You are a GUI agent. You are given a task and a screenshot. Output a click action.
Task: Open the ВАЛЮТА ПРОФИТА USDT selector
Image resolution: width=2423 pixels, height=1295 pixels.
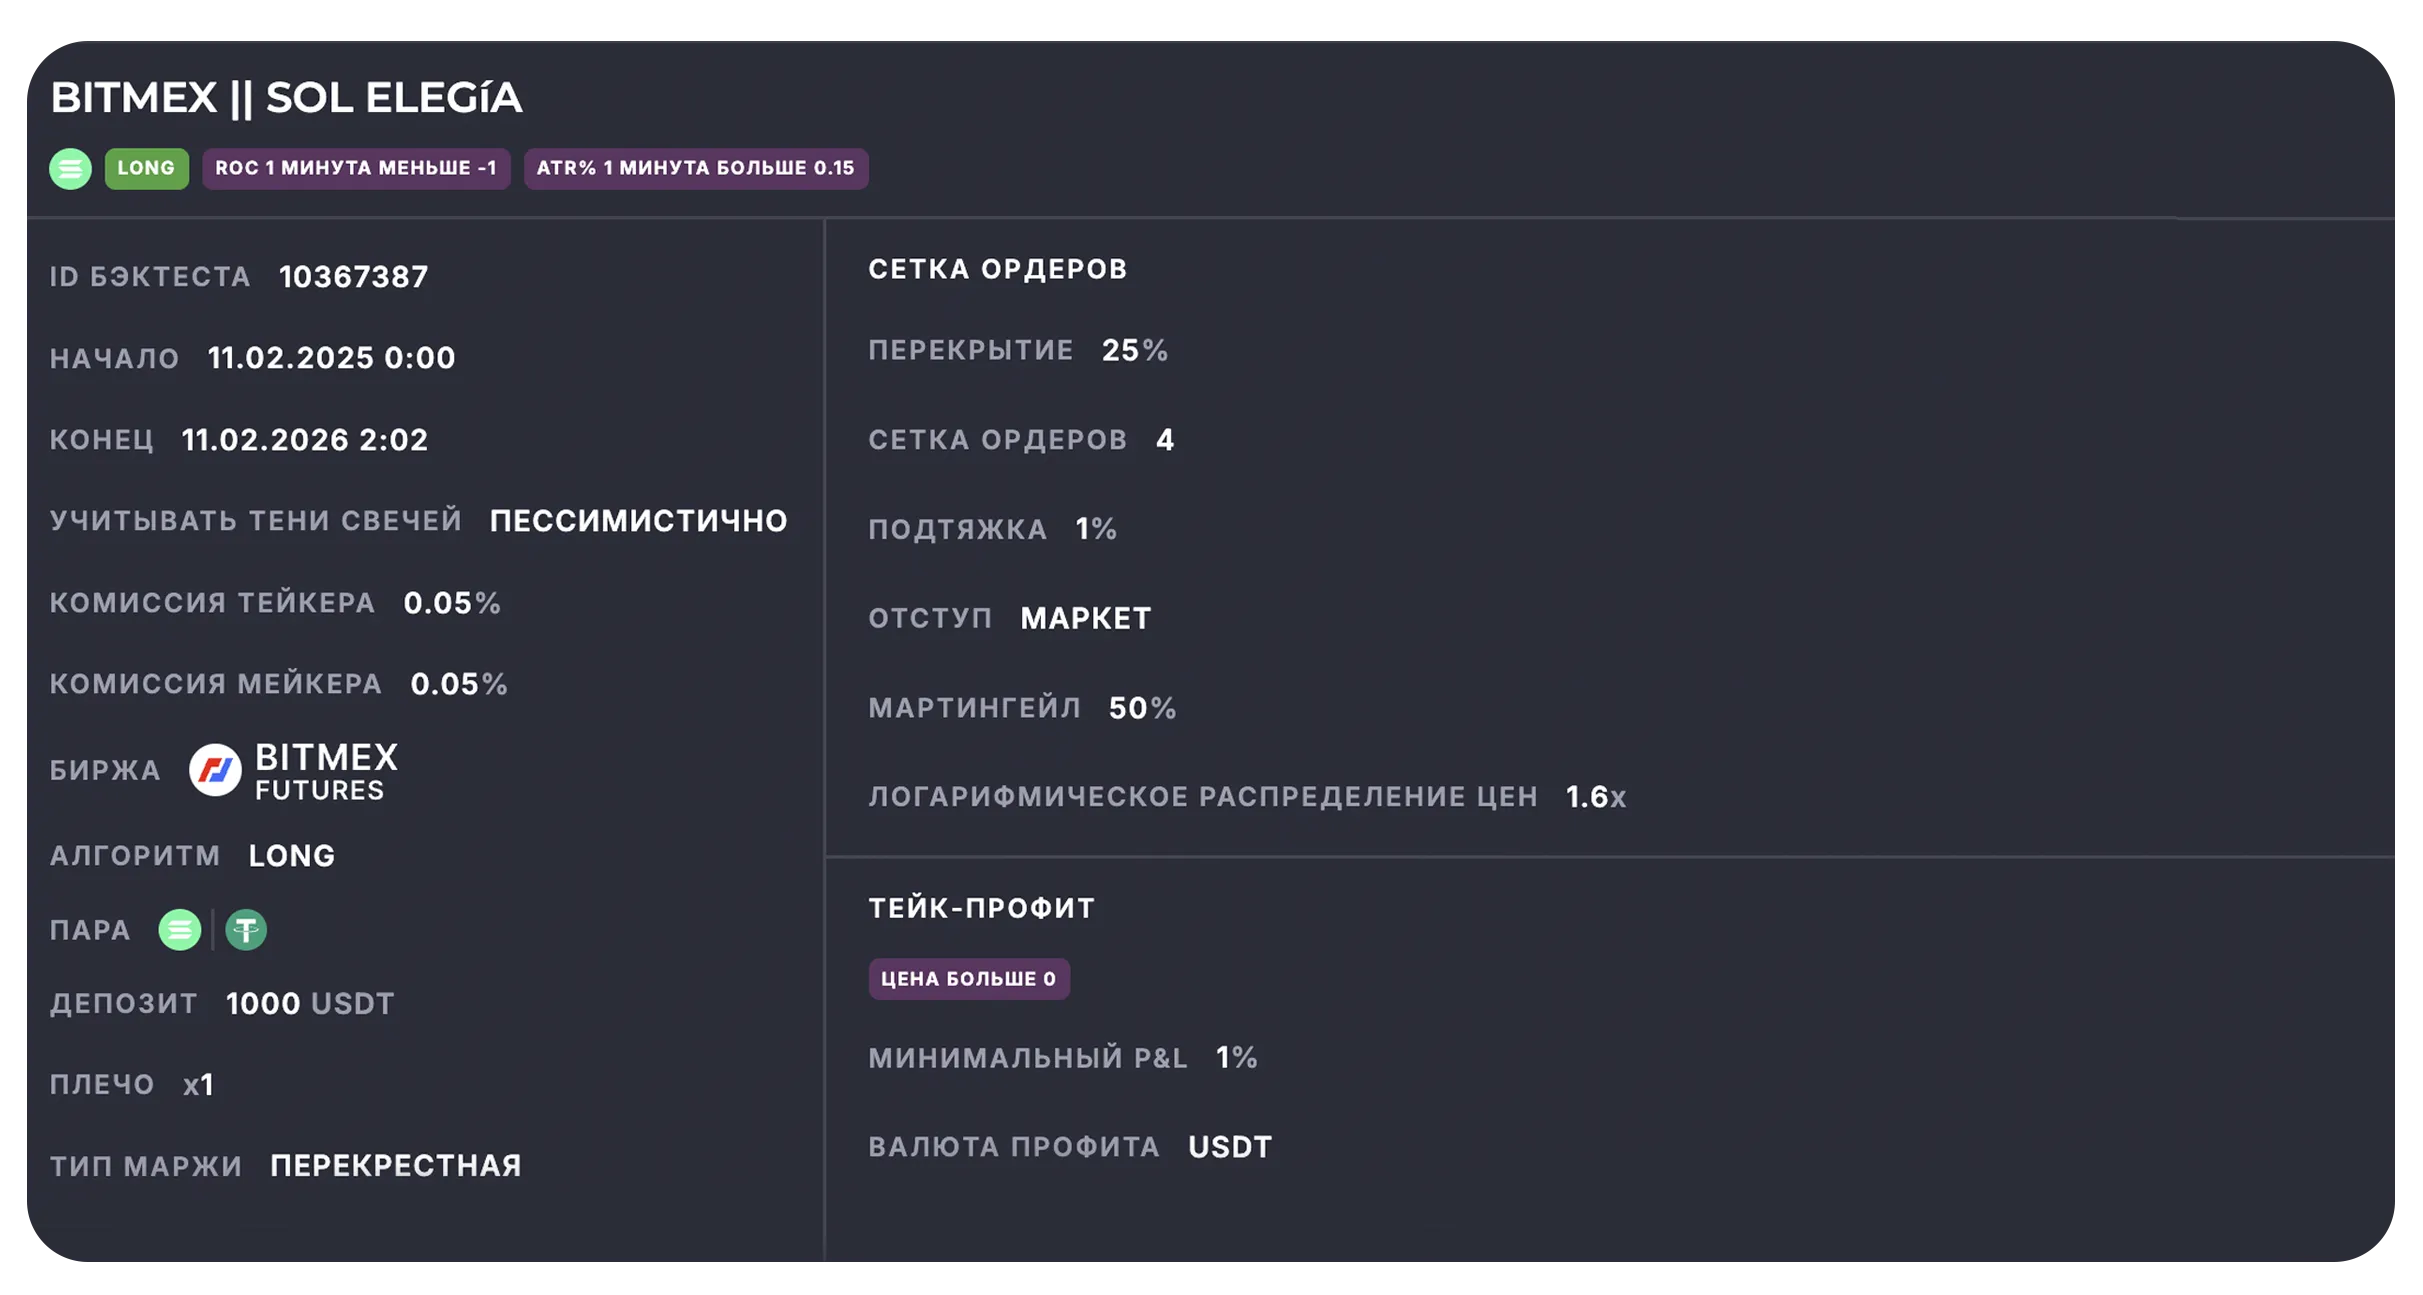tap(1230, 1146)
